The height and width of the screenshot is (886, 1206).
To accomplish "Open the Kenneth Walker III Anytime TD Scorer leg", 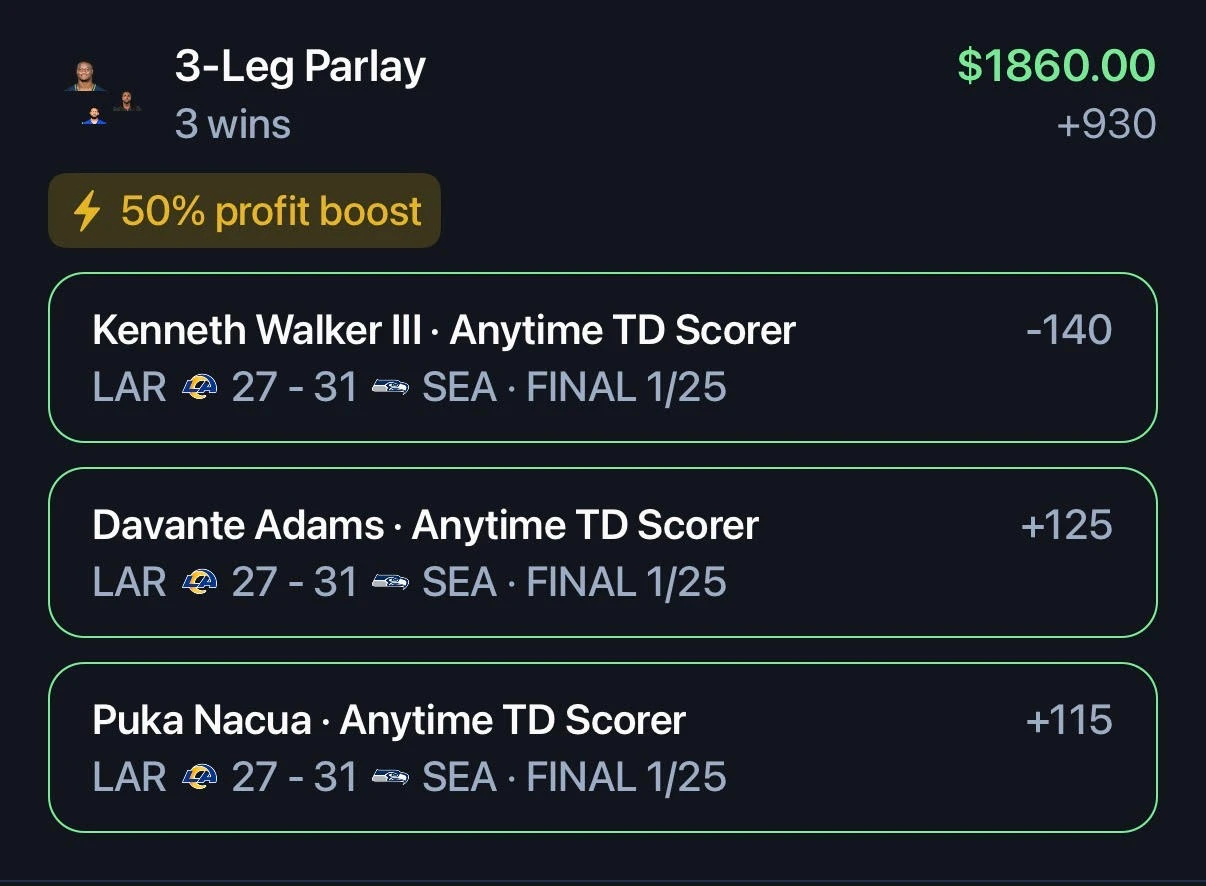I will coord(602,357).
